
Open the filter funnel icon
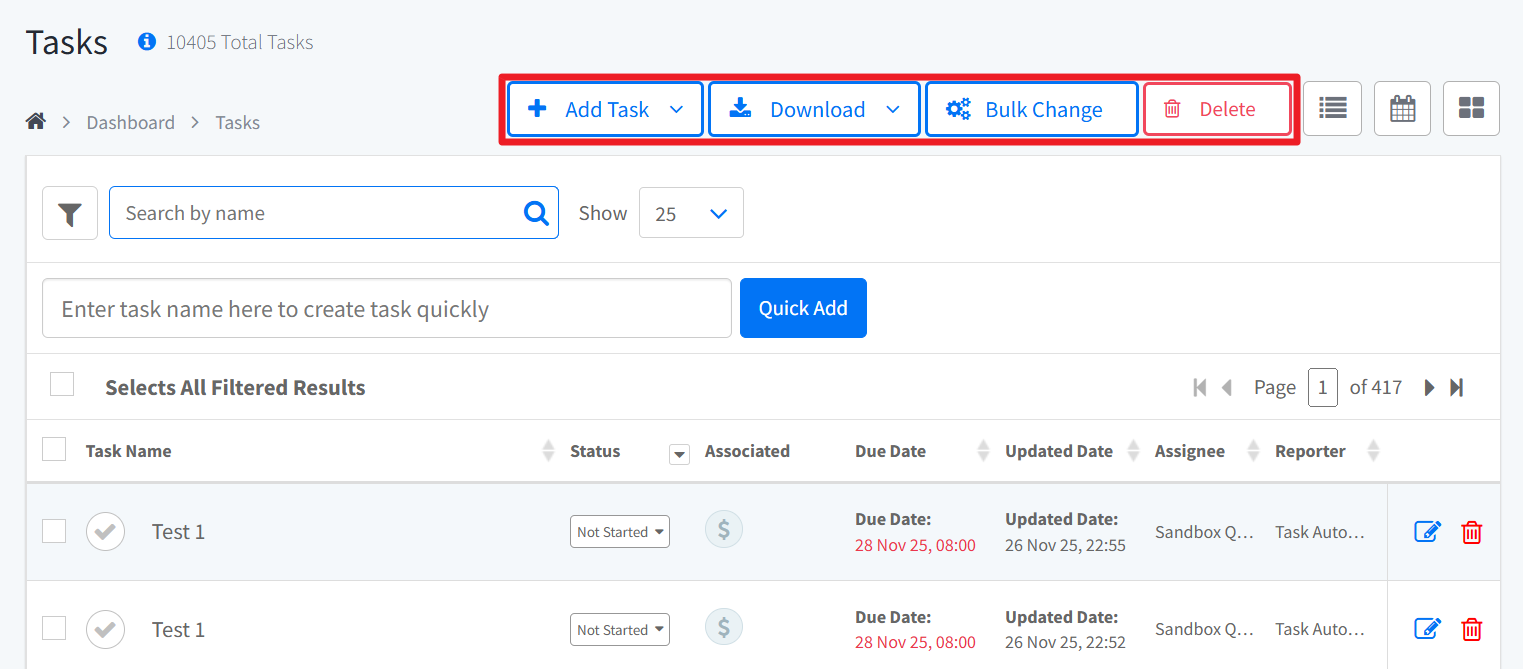(69, 213)
